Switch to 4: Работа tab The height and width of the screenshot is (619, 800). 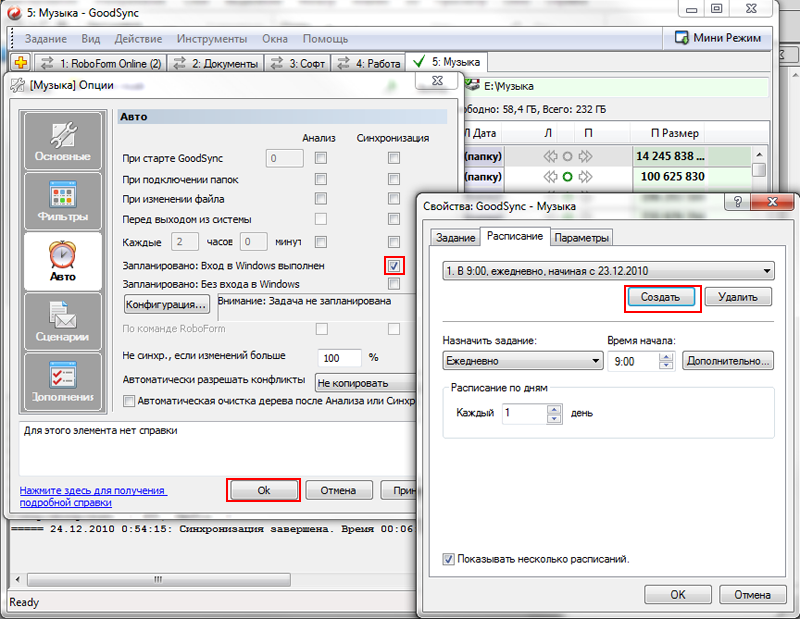click(368, 63)
